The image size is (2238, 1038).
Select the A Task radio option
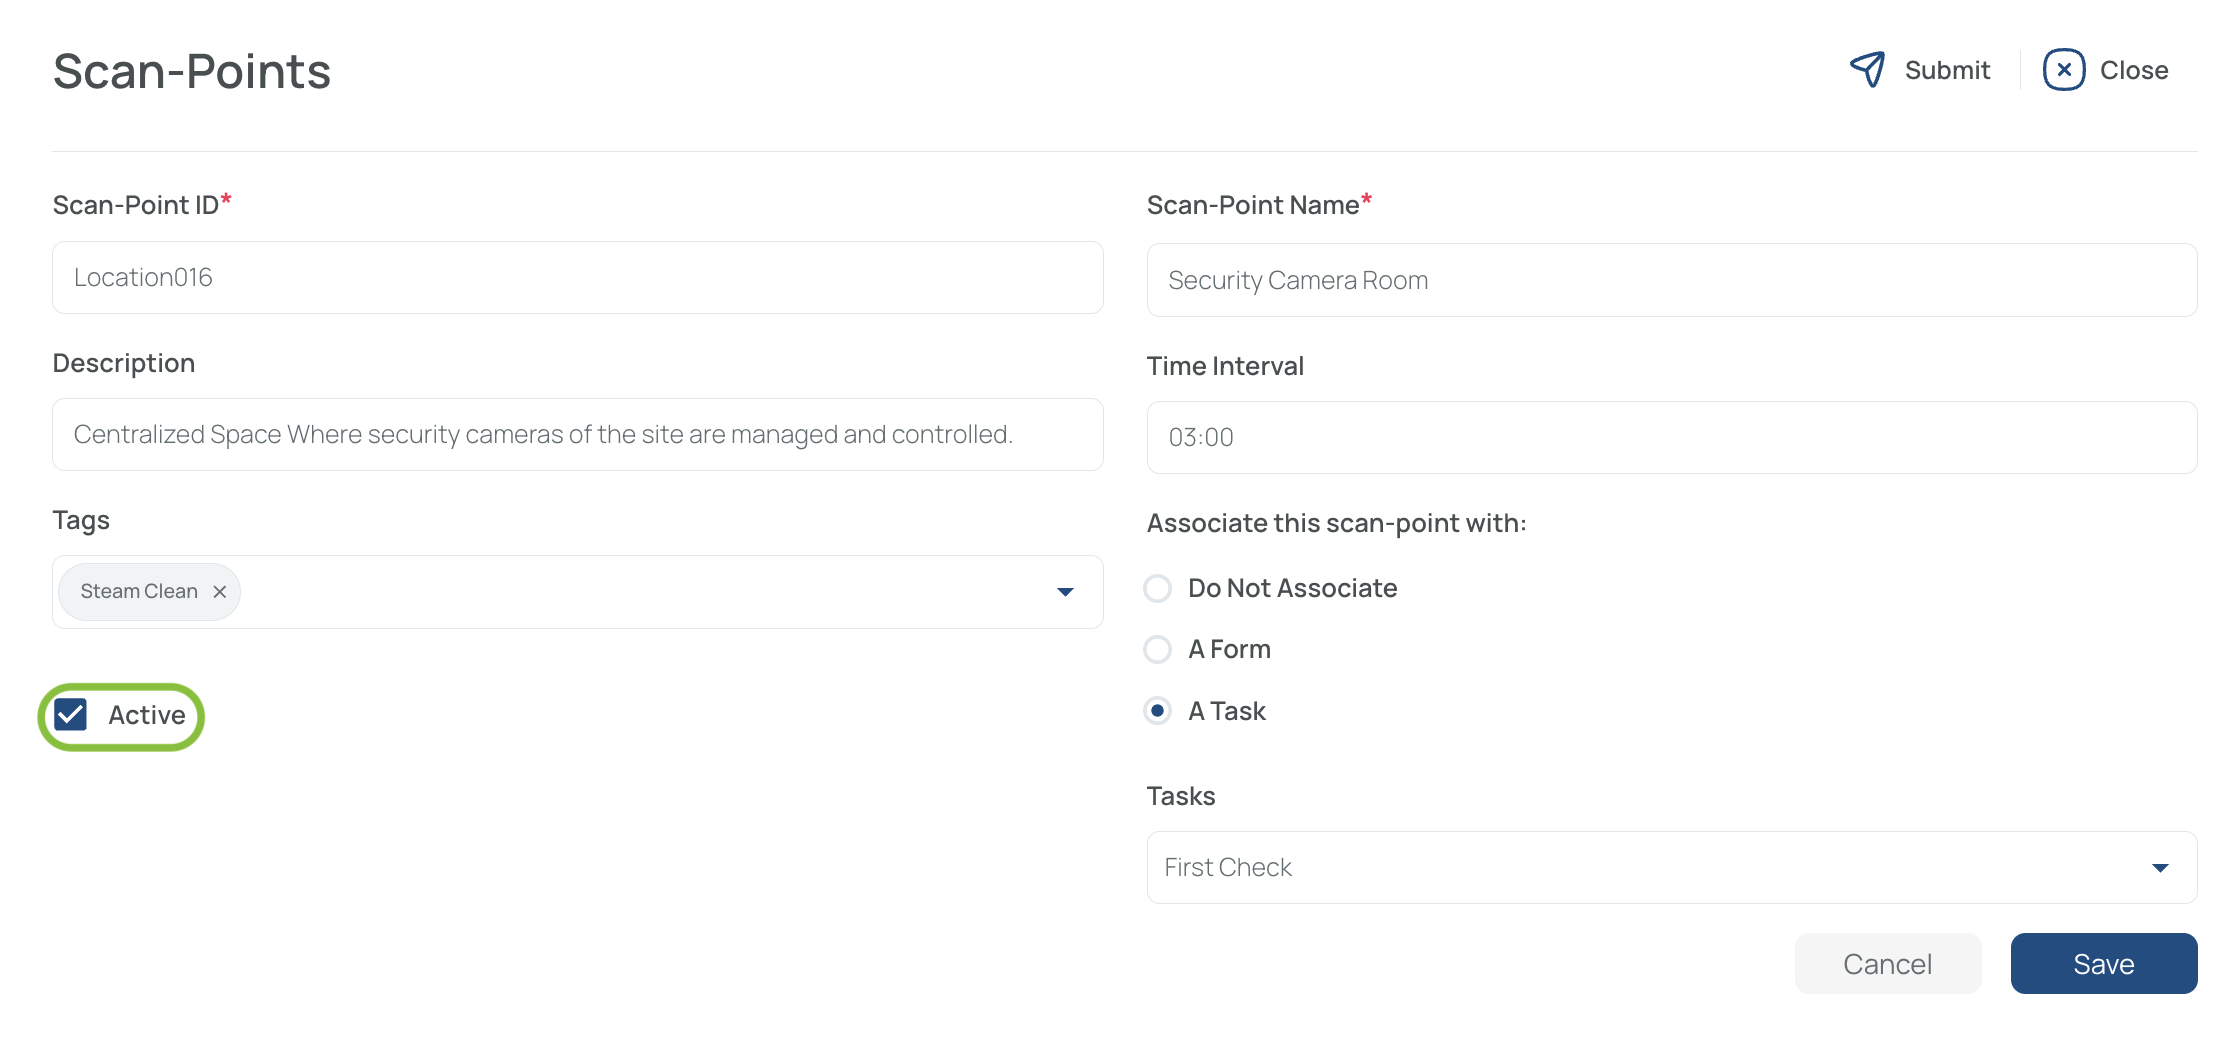pyautogui.click(x=1157, y=711)
